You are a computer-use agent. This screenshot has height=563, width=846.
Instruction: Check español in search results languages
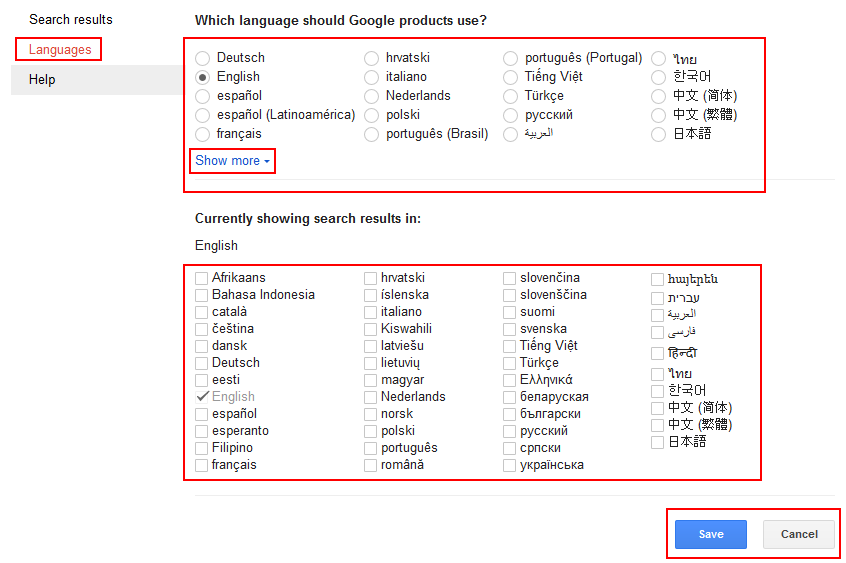coord(201,415)
